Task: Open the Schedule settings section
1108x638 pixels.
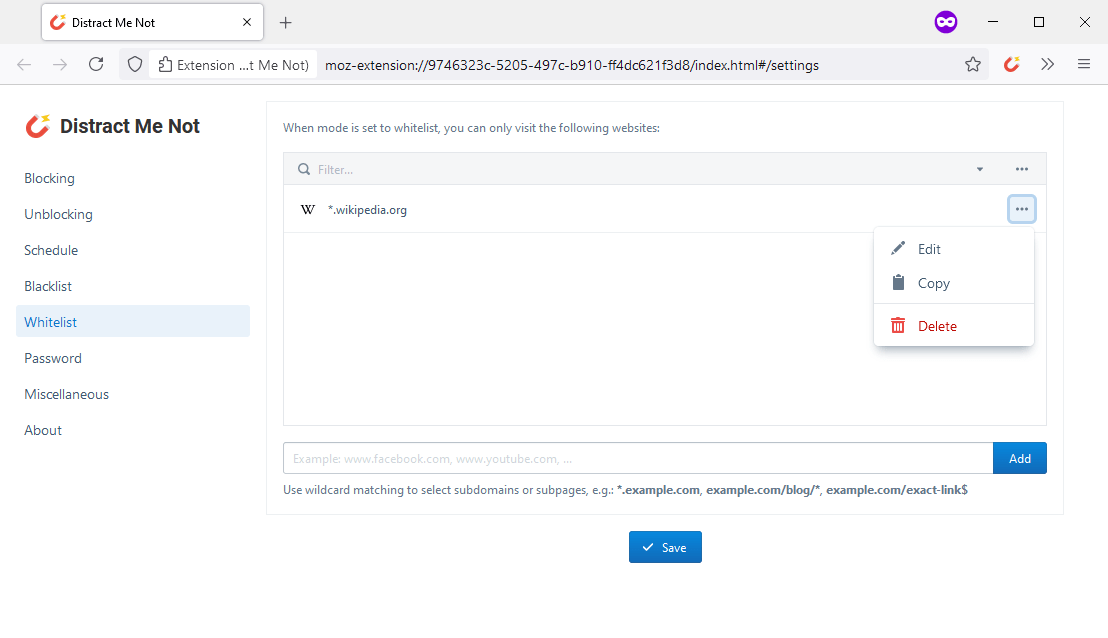Action: pos(51,250)
